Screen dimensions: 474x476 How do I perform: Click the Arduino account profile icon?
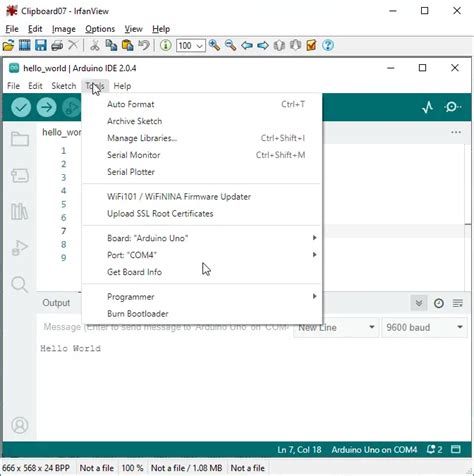[x=20, y=425]
